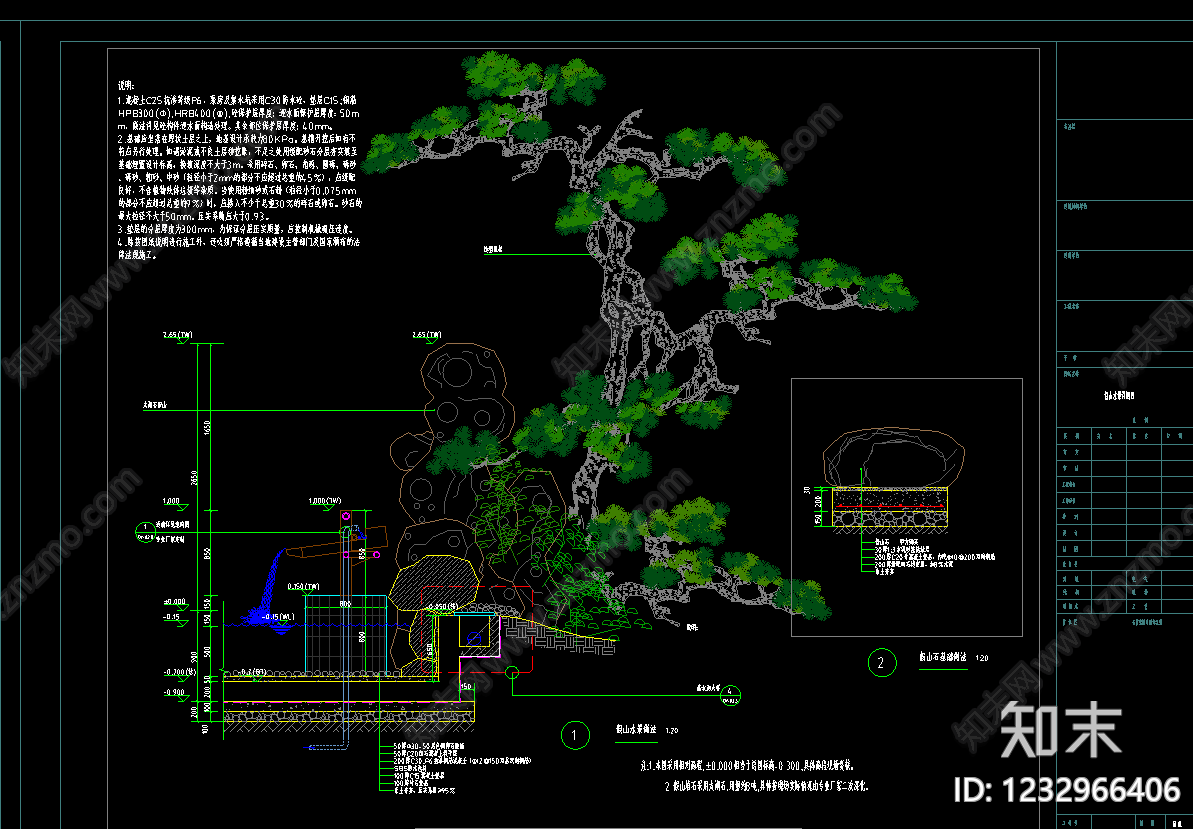Select the "1.000(TW)" elevation label
The image size is (1193, 829).
click(325, 501)
